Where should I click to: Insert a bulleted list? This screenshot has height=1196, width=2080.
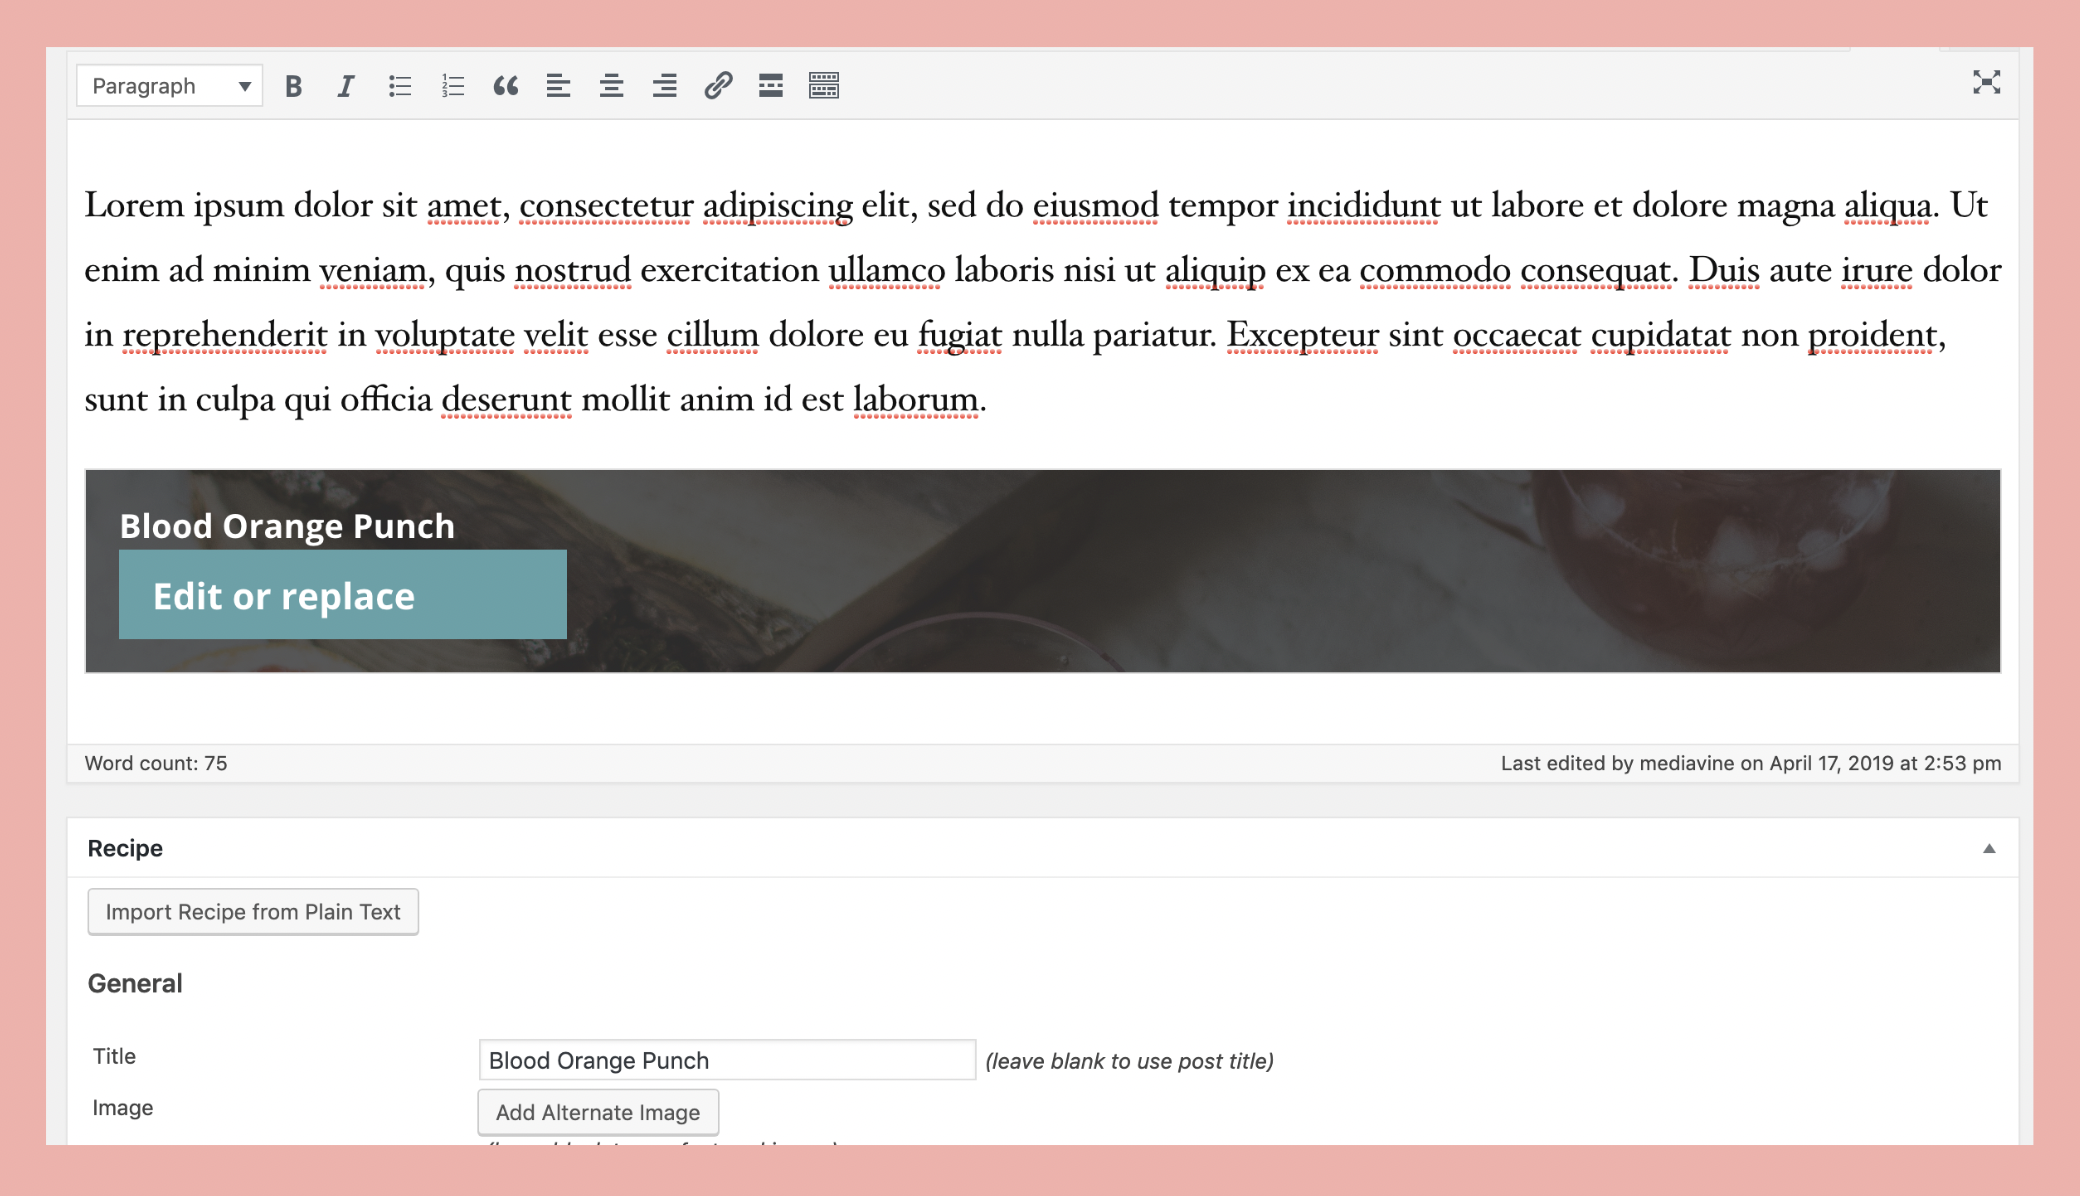point(400,86)
